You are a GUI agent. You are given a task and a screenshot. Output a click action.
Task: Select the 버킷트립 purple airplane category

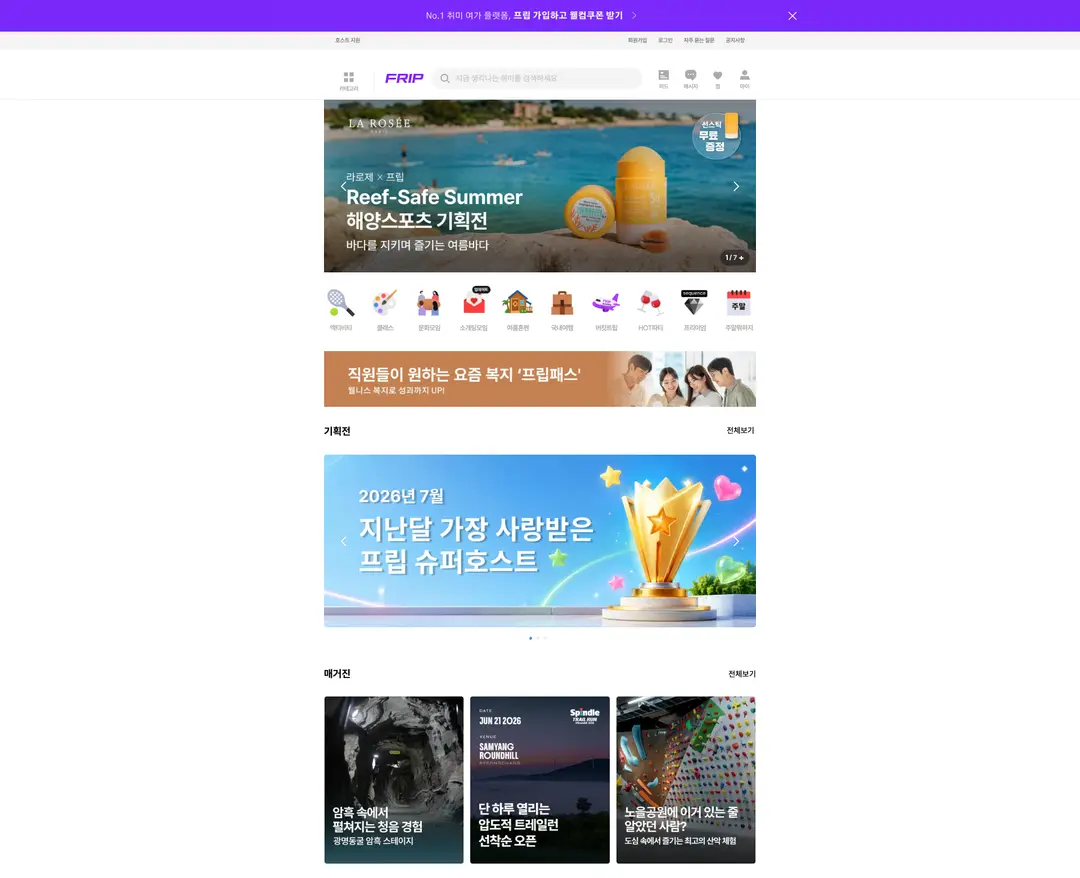click(606, 310)
